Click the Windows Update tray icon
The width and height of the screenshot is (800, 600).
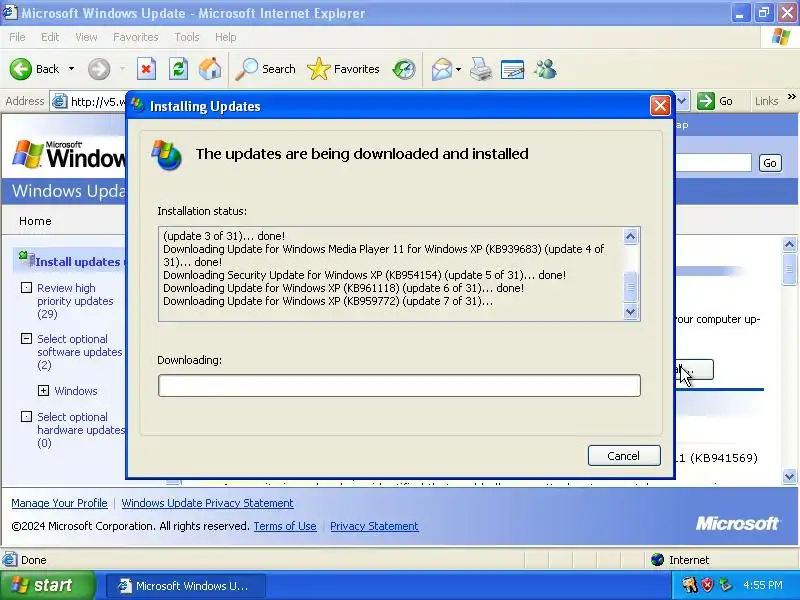click(724, 585)
